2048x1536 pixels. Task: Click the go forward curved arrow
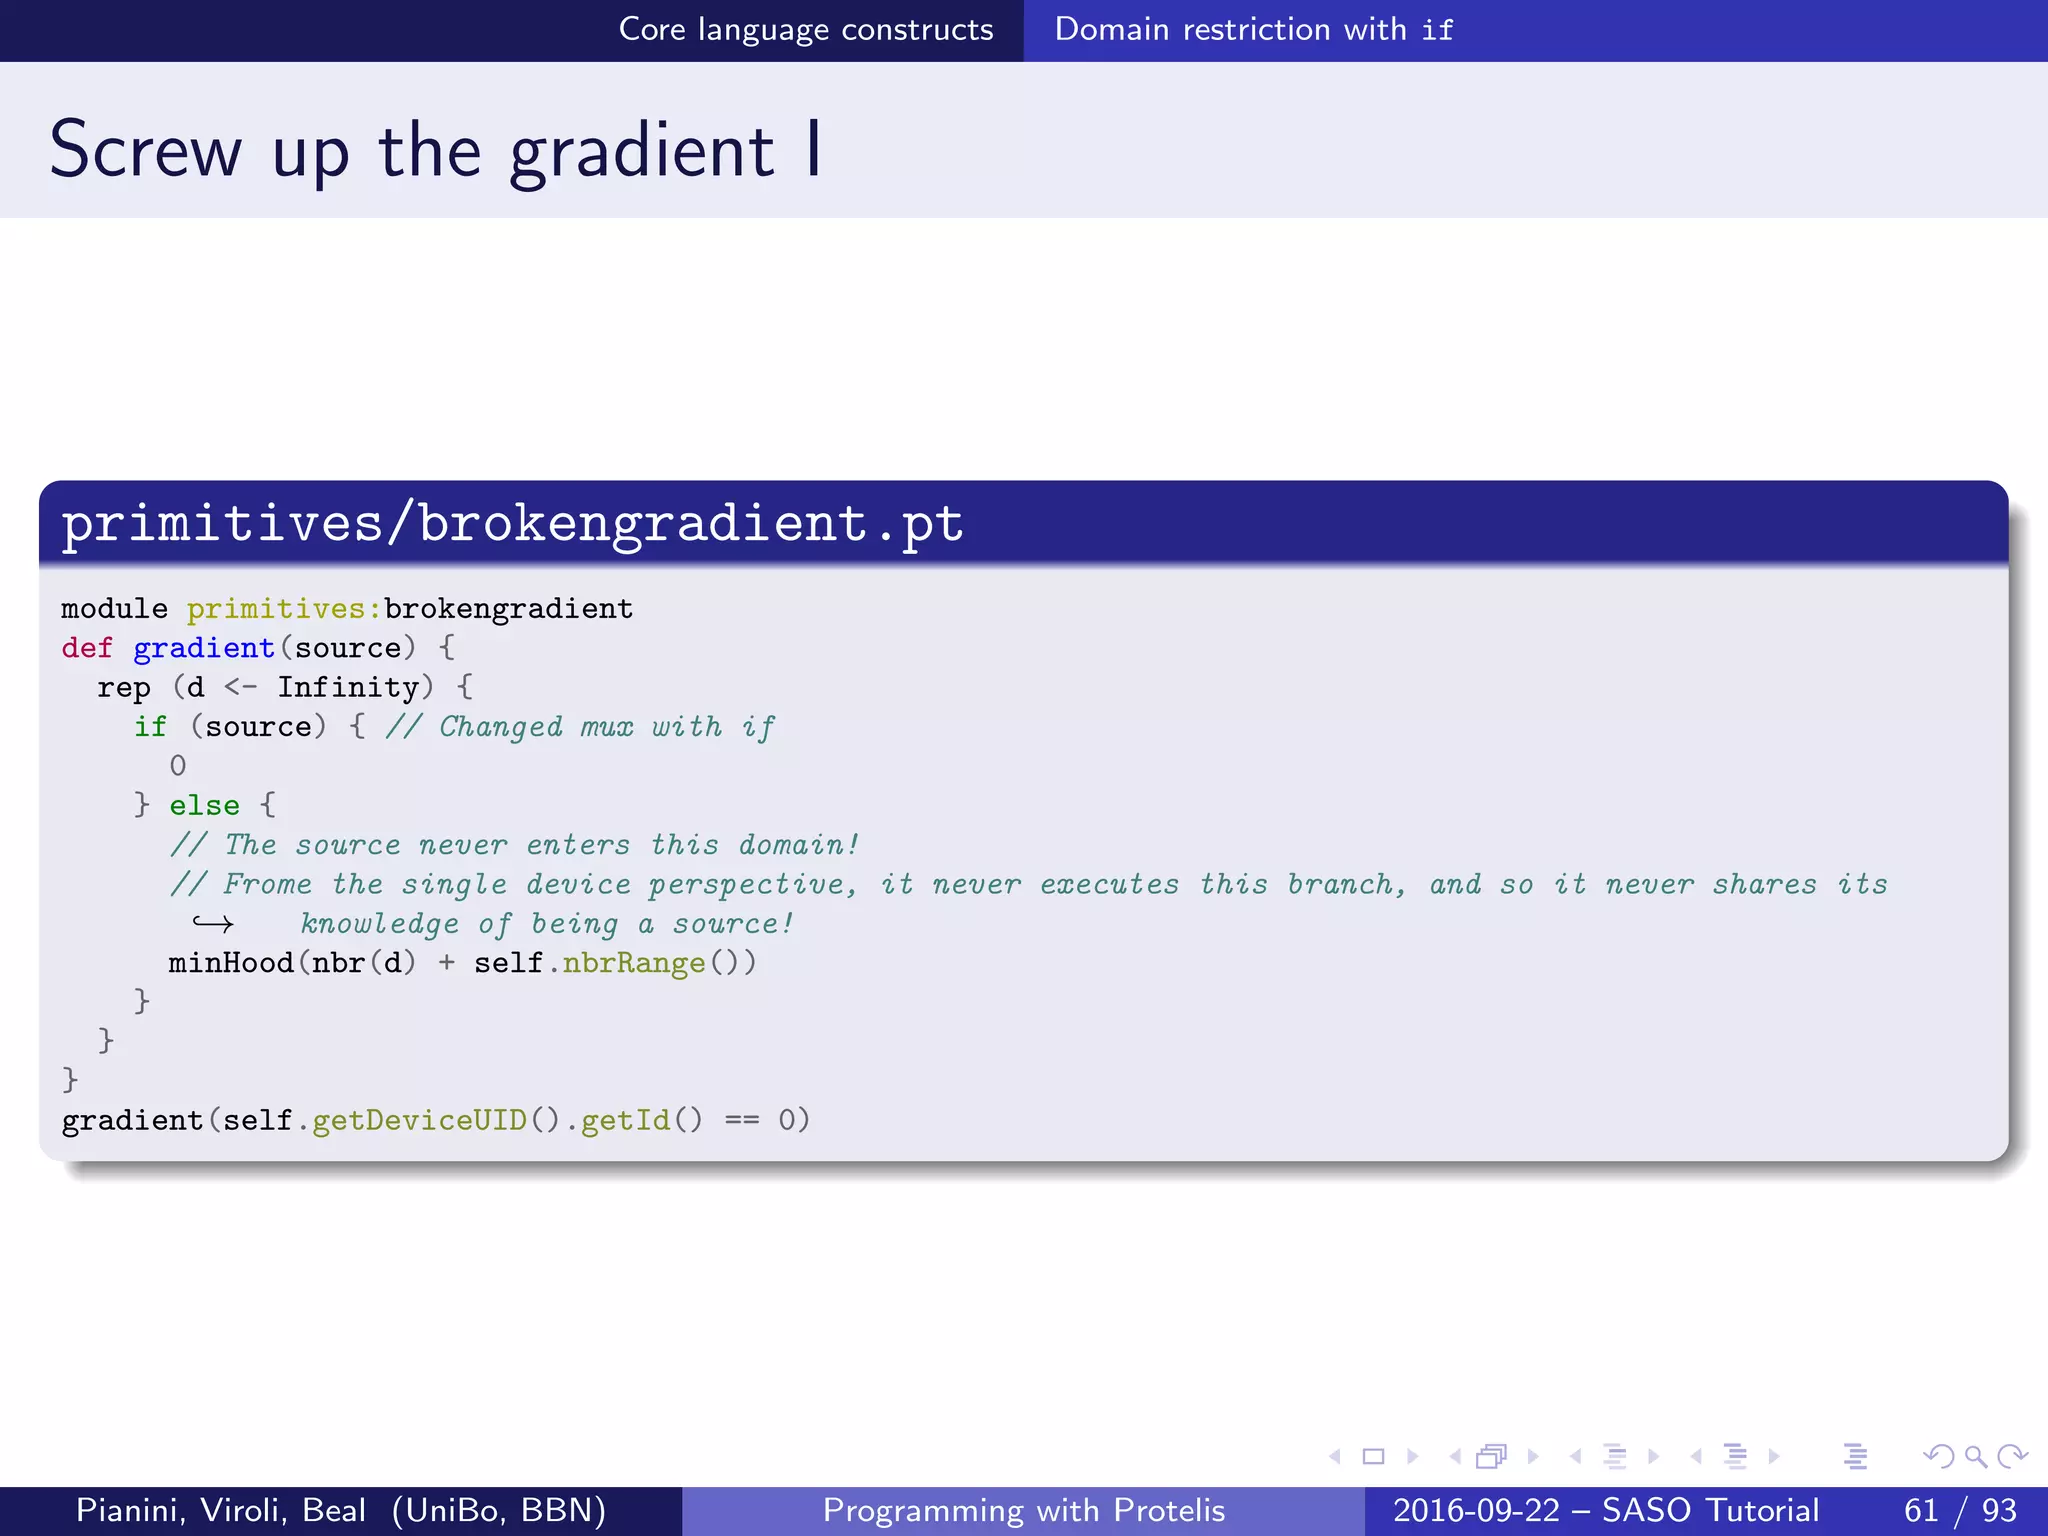click(x=2012, y=1457)
